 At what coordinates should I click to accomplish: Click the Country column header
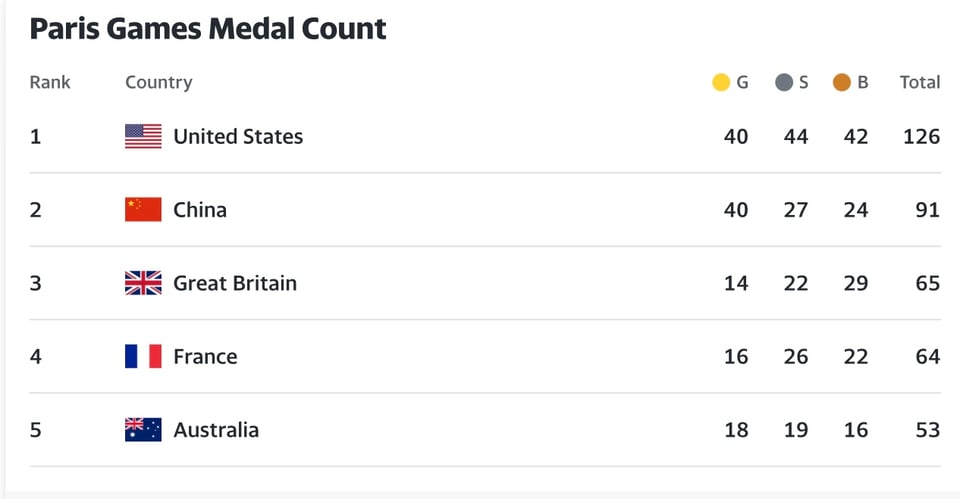tap(158, 83)
